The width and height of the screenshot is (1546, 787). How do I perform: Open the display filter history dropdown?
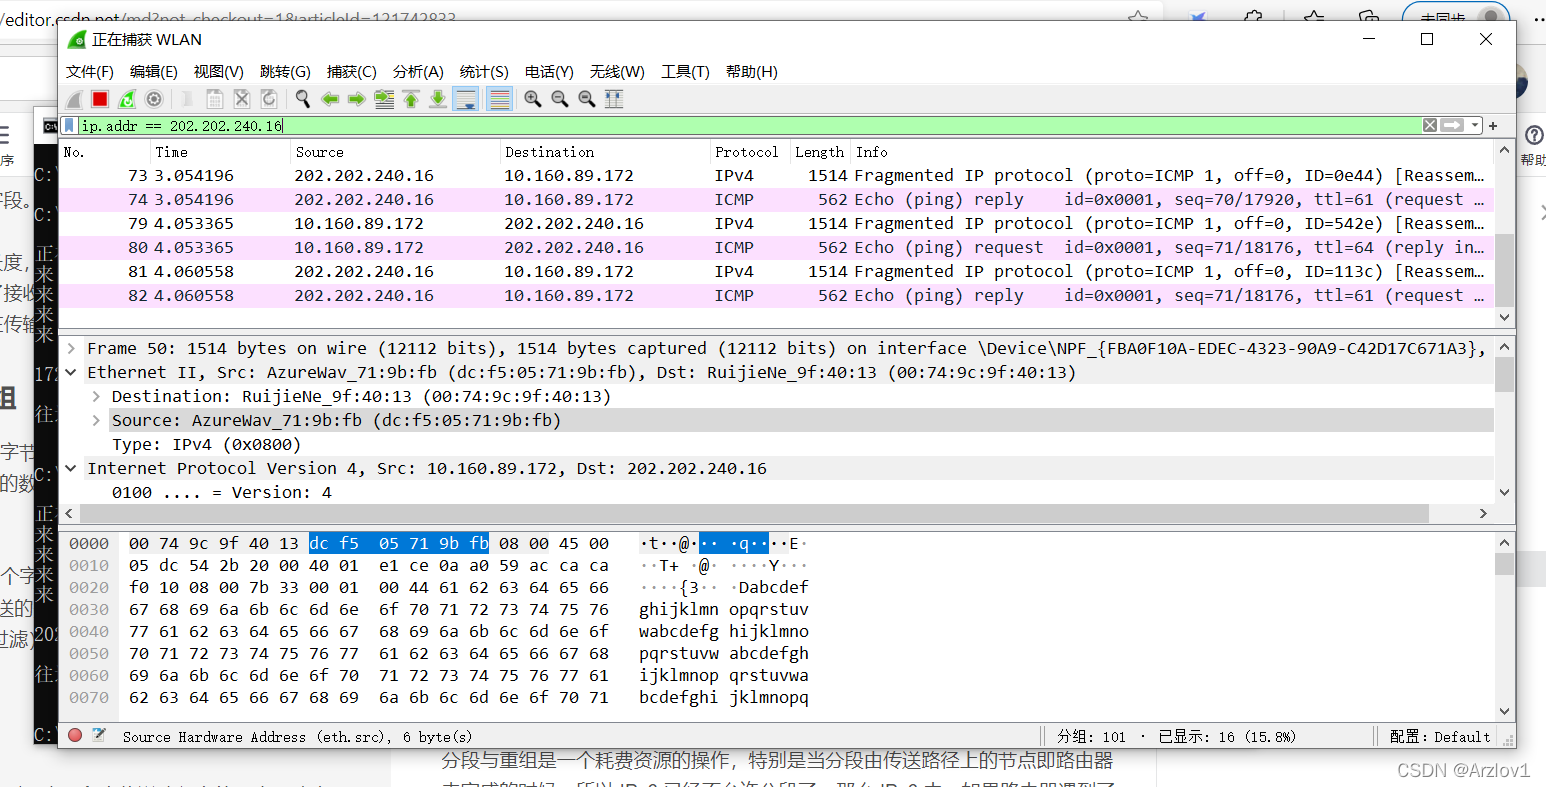[x=1475, y=126]
